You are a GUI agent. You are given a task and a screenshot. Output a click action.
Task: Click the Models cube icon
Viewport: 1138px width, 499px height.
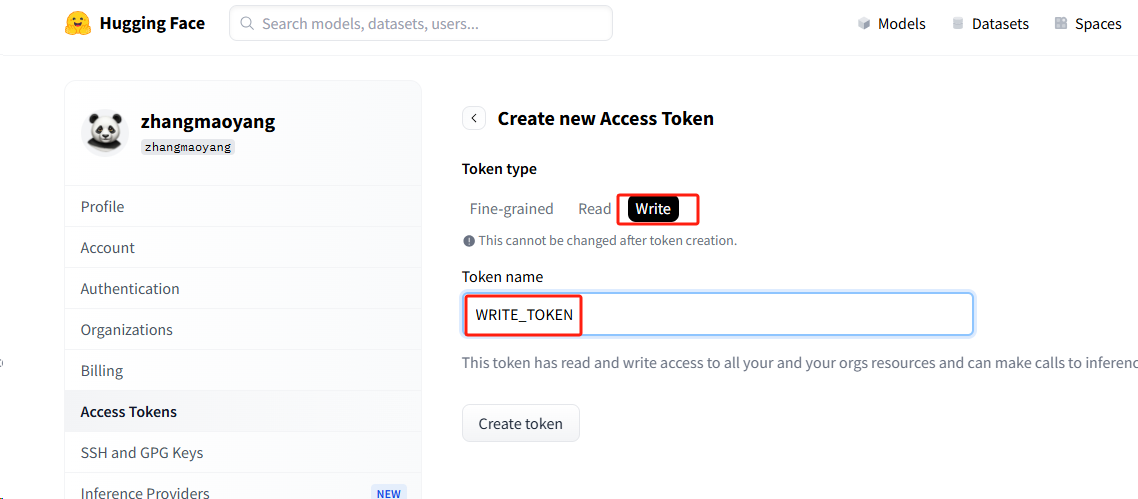pyautogui.click(x=863, y=24)
